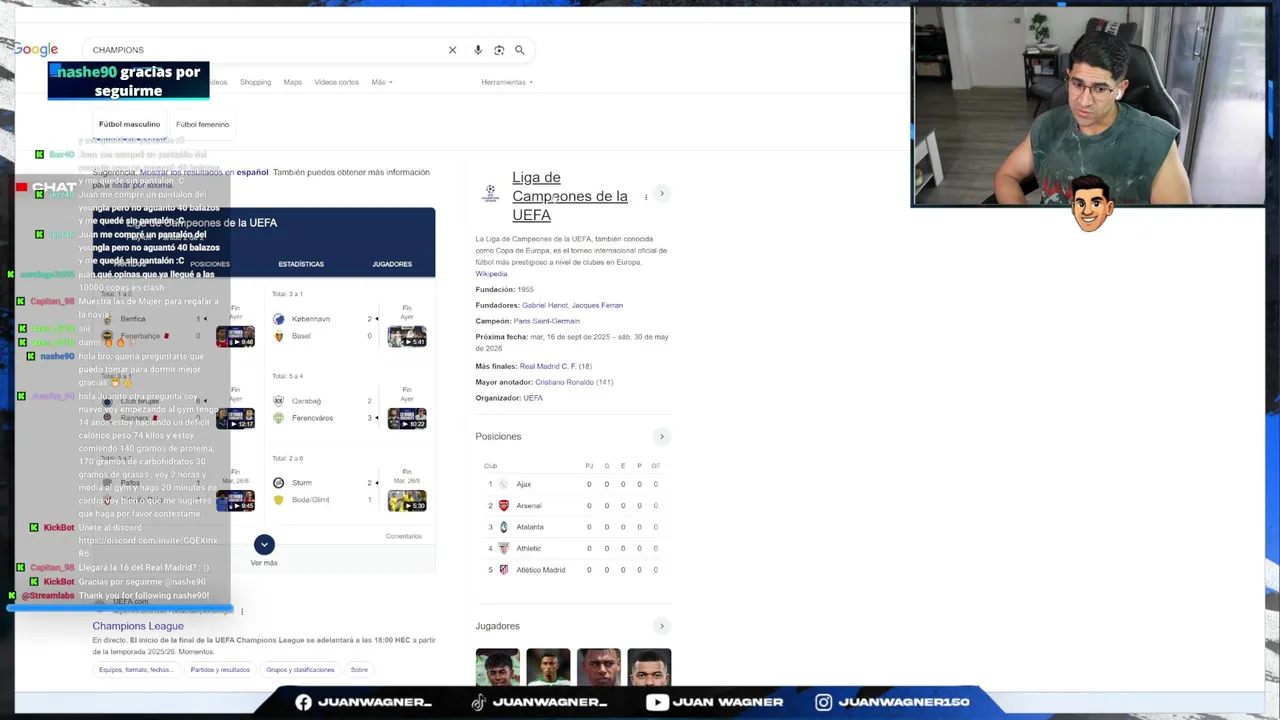The height and width of the screenshot is (720, 1280).
Task: Open the Maps search tab
Action: [292, 82]
